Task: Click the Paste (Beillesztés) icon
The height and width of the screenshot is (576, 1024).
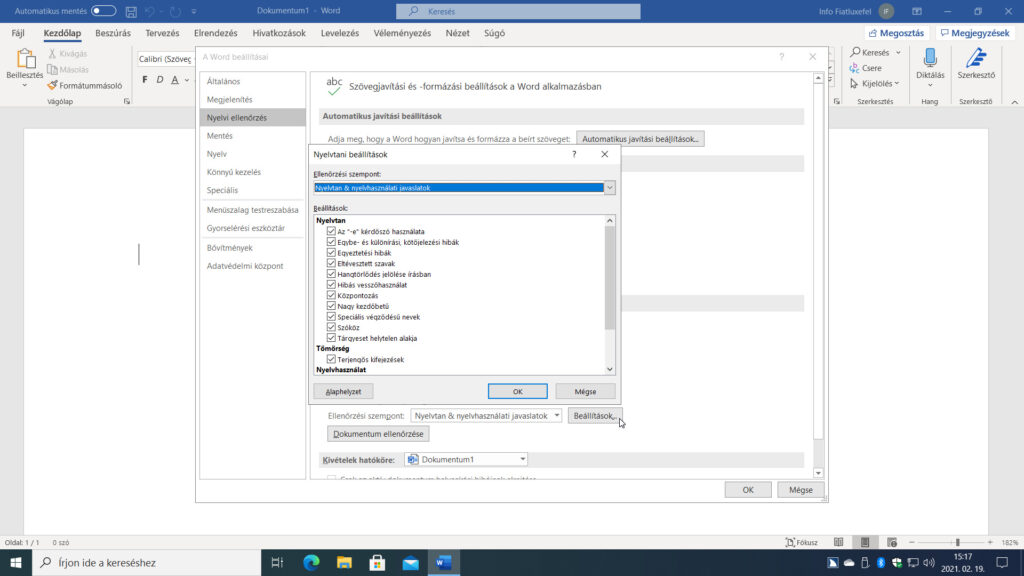Action: (x=25, y=59)
